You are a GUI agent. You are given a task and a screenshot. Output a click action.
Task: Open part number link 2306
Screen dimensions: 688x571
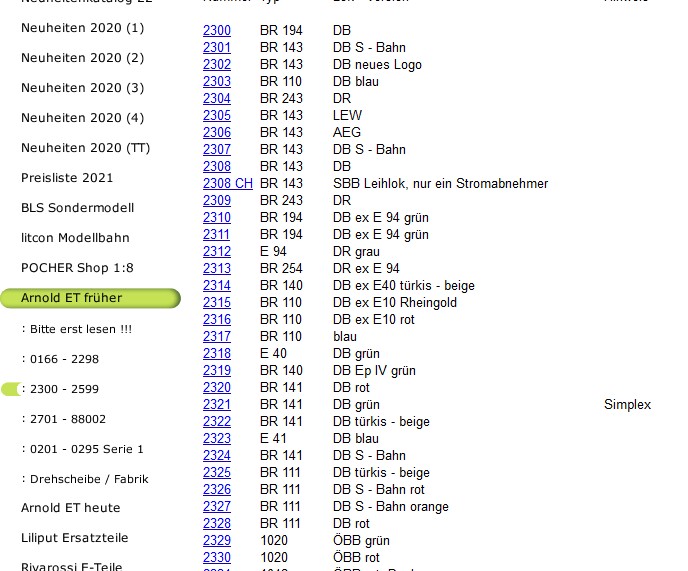pyautogui.click(x=217, y=133)
